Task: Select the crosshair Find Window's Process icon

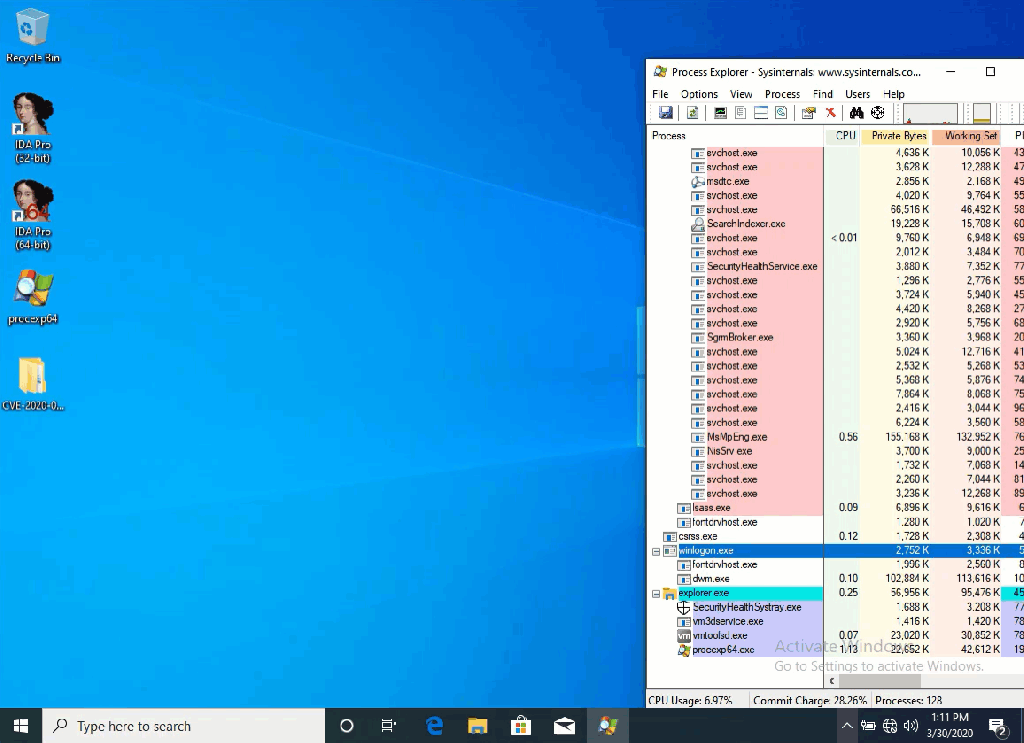Action: [877, 113]
